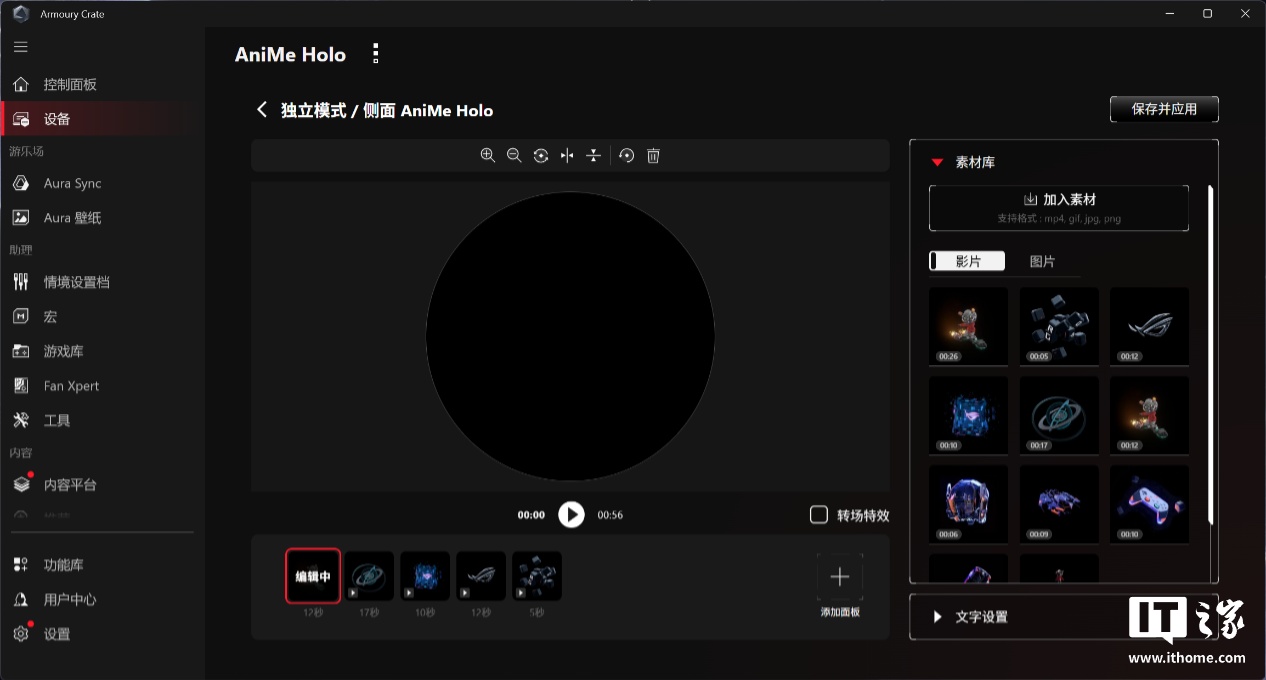Click the material library vertical scrollbar
The height and width of the screenshot is (680, 1266).
click(1210, 355)
